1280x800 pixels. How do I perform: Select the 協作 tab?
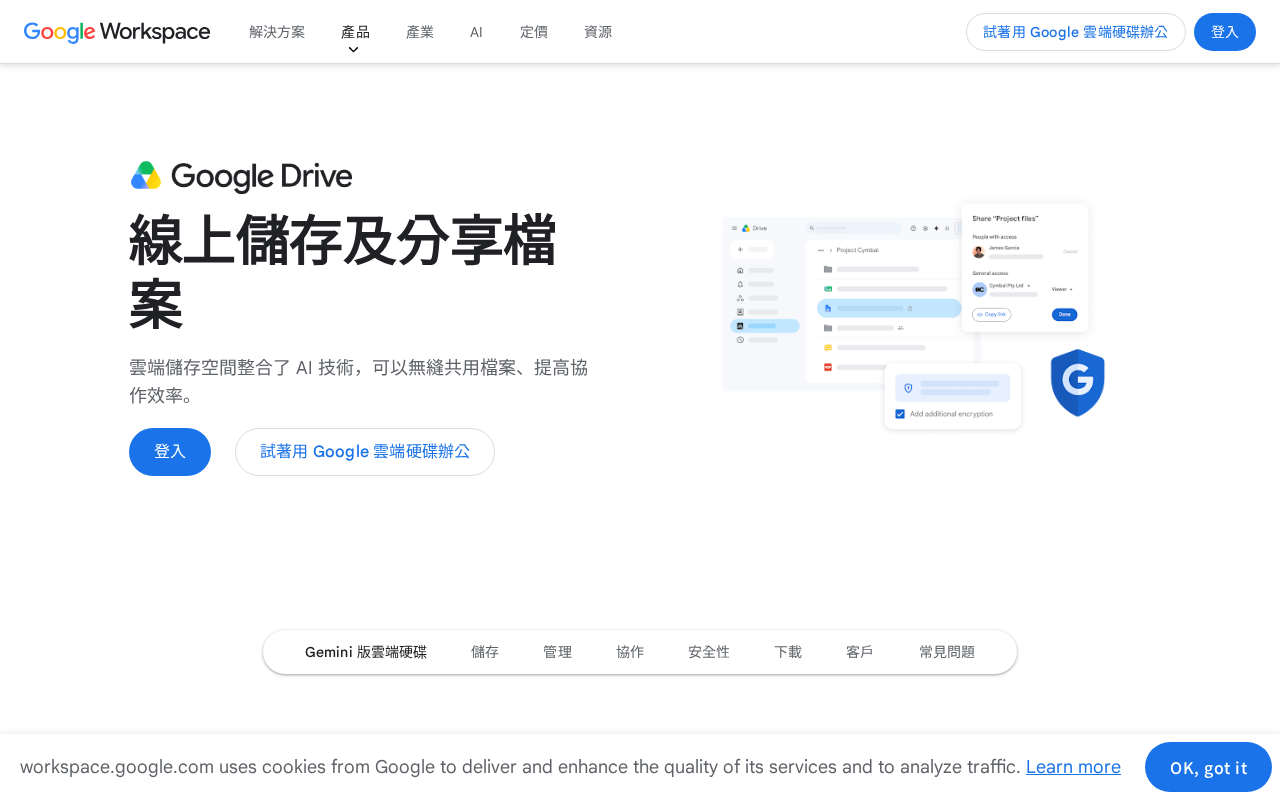click(x=630, y=652)
